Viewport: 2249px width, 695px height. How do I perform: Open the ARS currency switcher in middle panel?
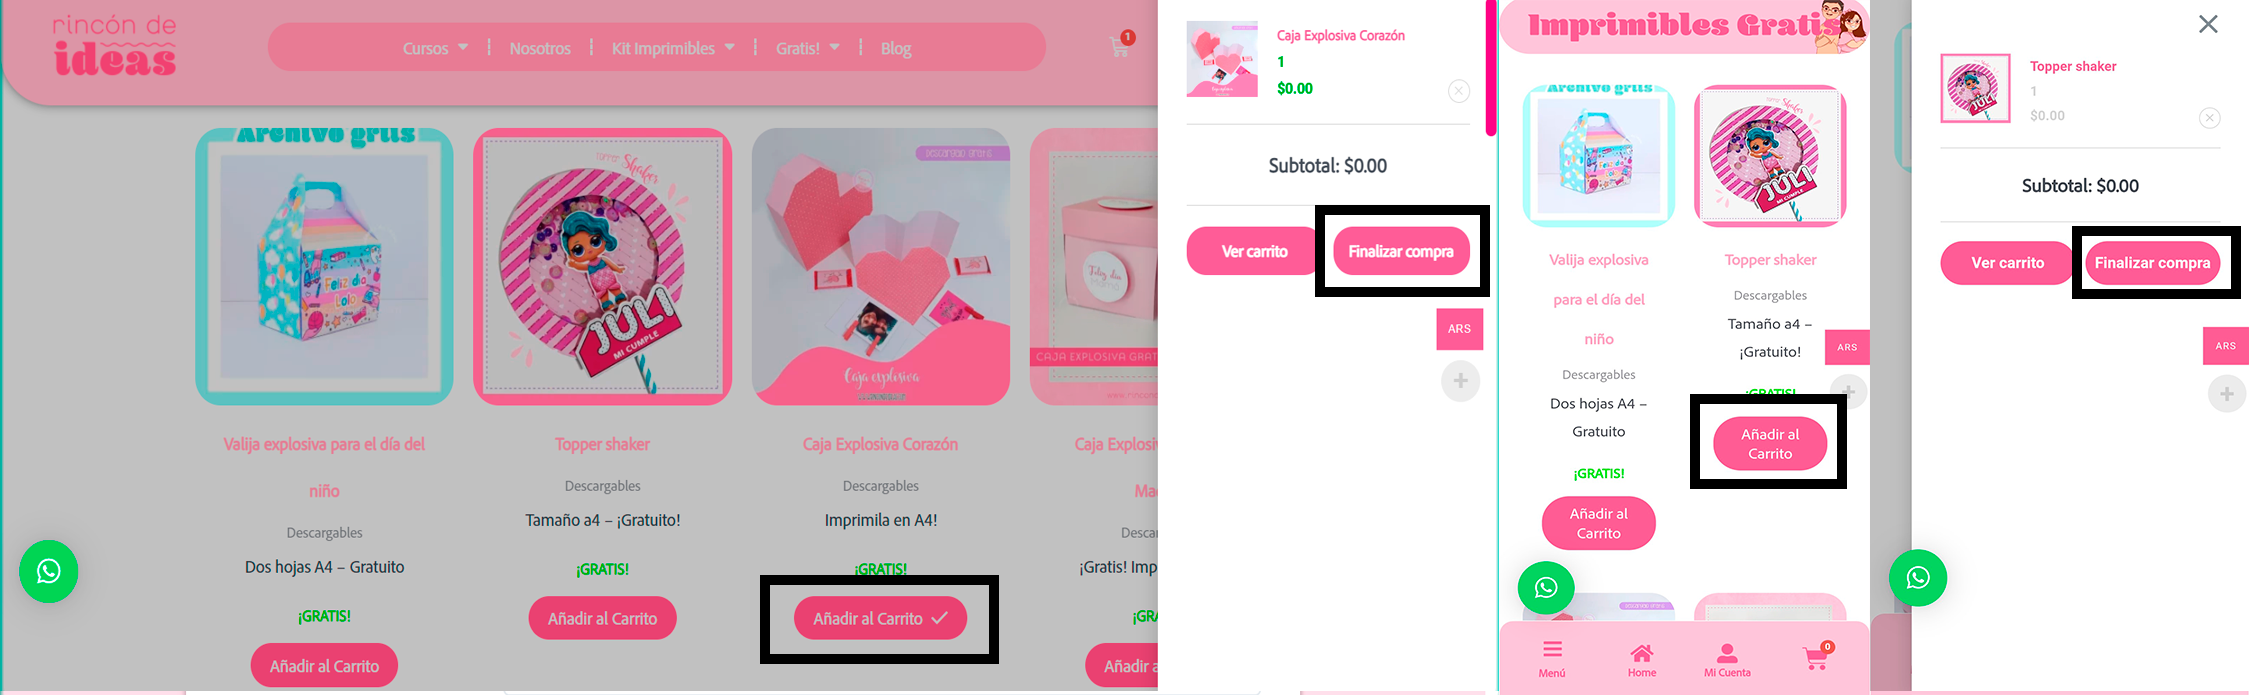click(1459, 329)
